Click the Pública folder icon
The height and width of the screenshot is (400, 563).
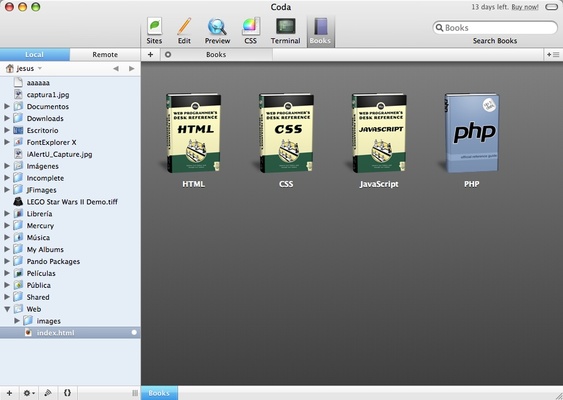click(18, 285)
